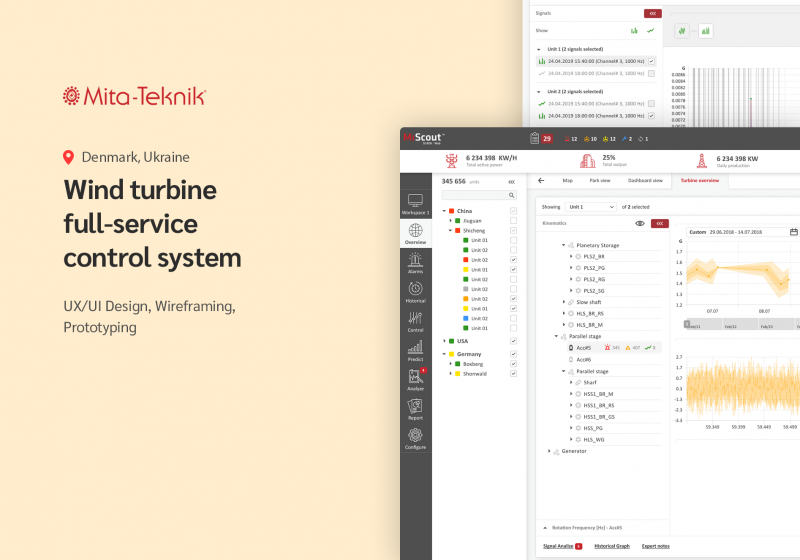
Task: Click Acc#5 red alarm count icon
Action: click(x=607, y=348)
